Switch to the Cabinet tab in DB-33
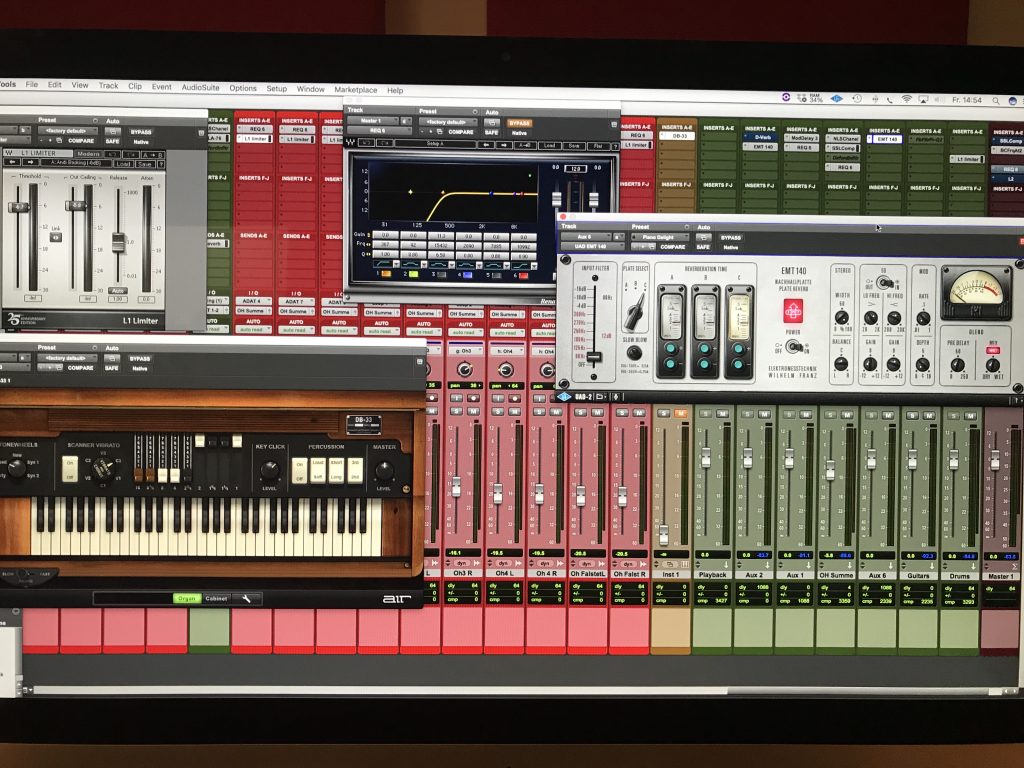The width and height of the screenshot is (1024, 768). point(218,598)
